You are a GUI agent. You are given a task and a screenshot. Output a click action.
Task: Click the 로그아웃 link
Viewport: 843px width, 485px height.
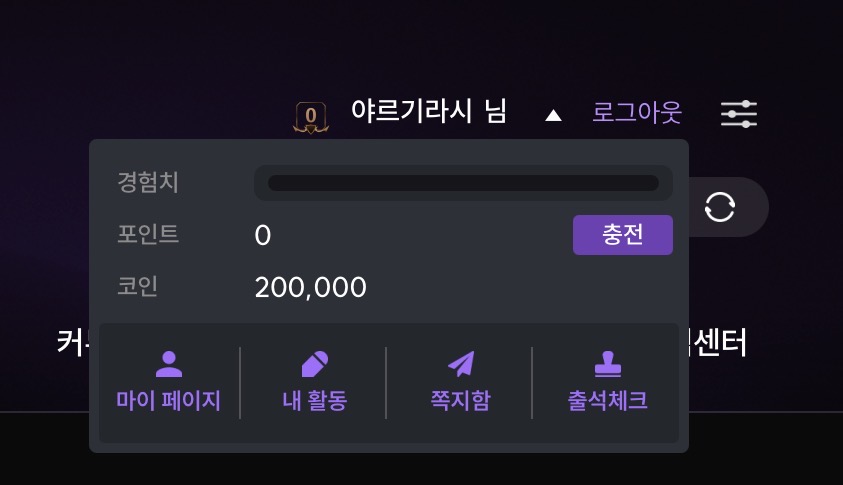pos(637,112)
